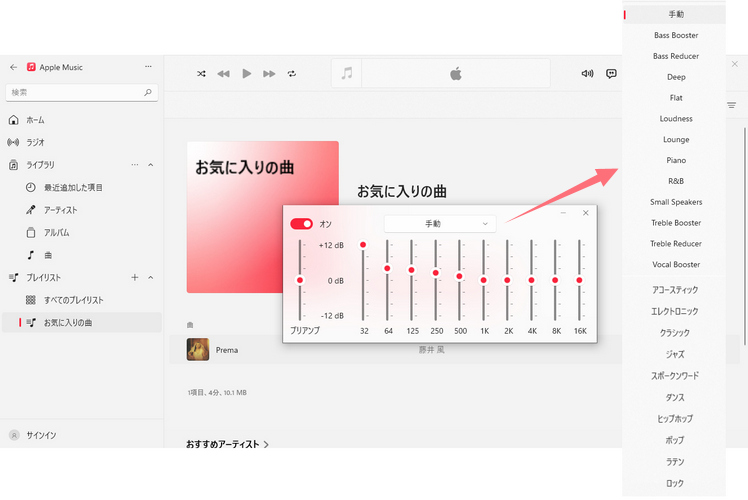Click the 250 Hz band slider handle
The width and height of the screenshot is (748, 500).
436,273
